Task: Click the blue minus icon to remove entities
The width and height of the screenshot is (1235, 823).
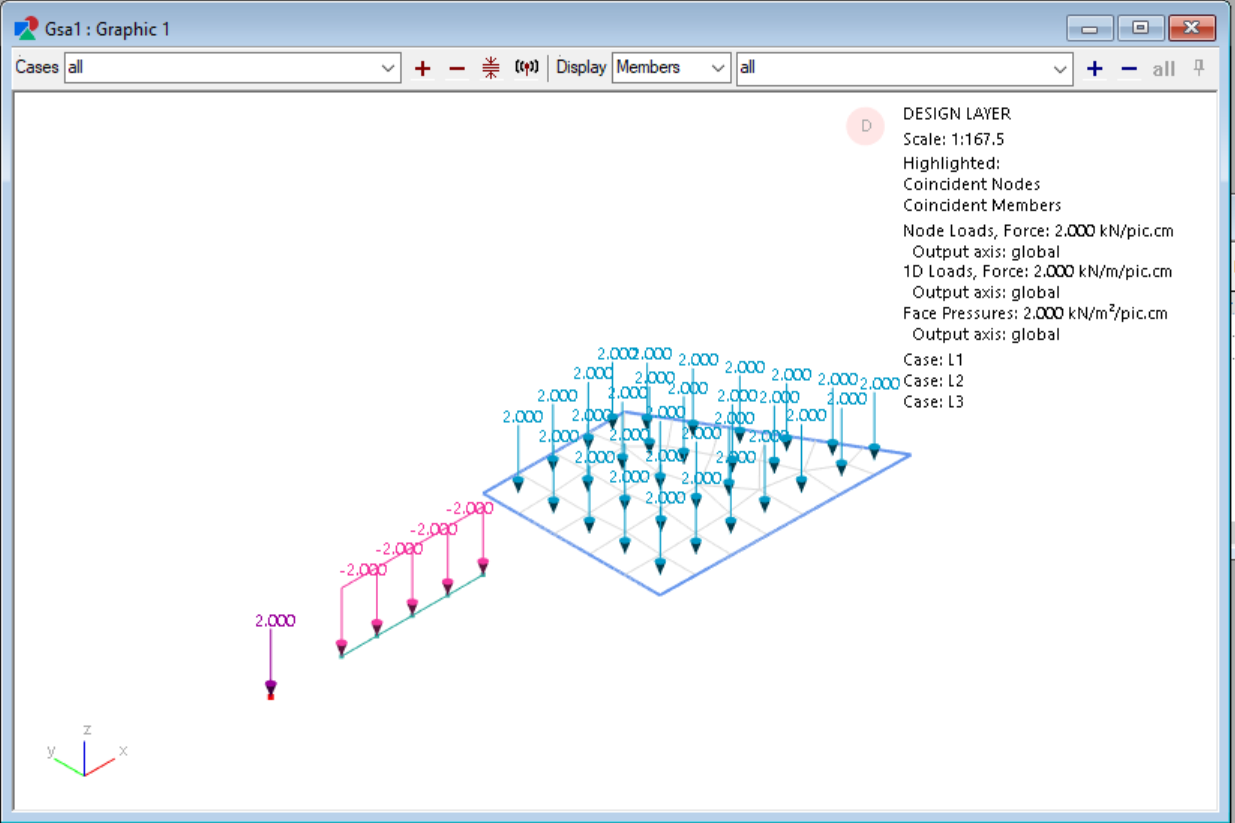Action: (x=1127, y=68)
